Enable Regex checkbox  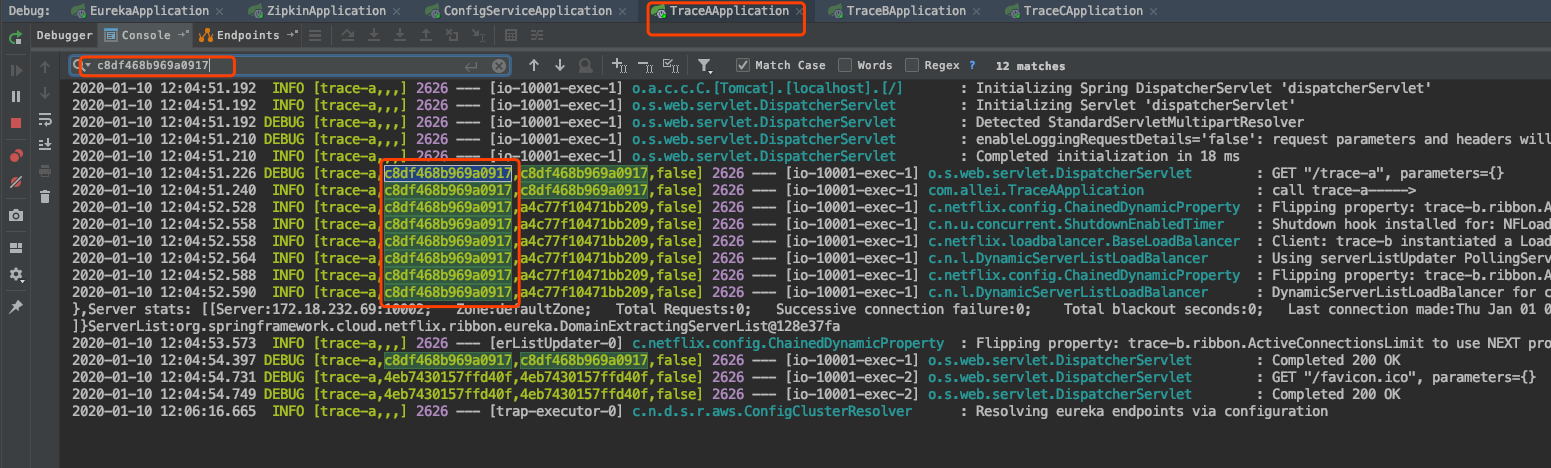[912, 65]
